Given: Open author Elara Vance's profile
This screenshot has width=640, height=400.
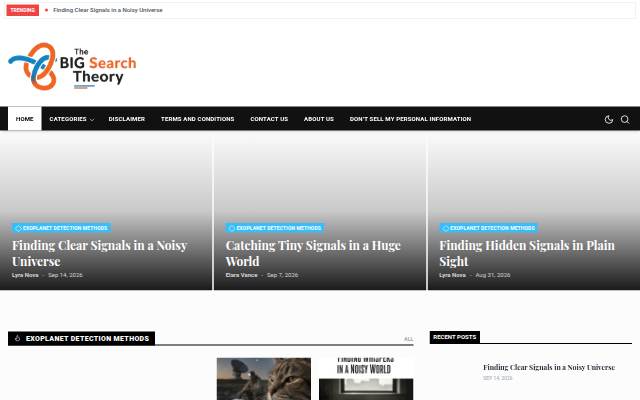Looking at the screenshot, I should coord(242,275).
